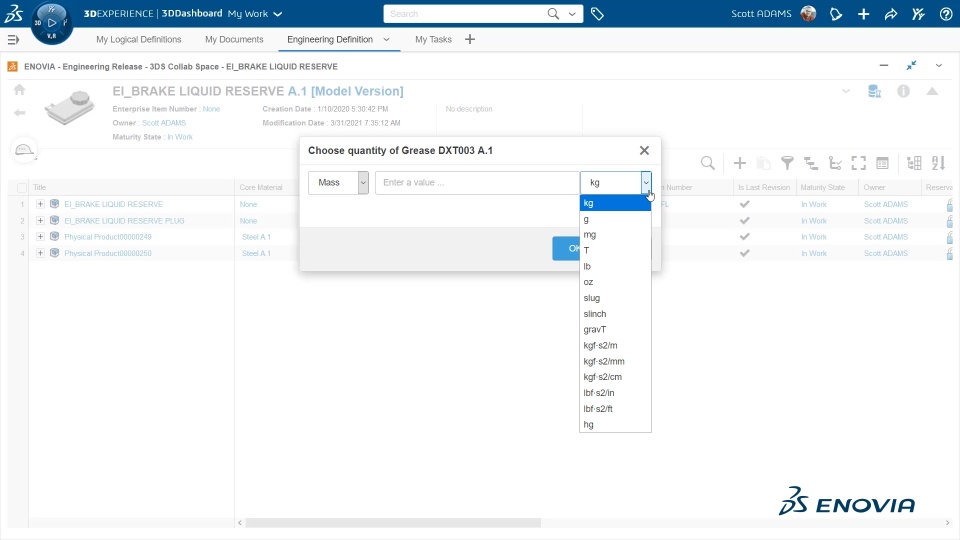The height and width of the screenshot is (540, 960).
Task: Click the column customization icon
Action: pos(914,163)
